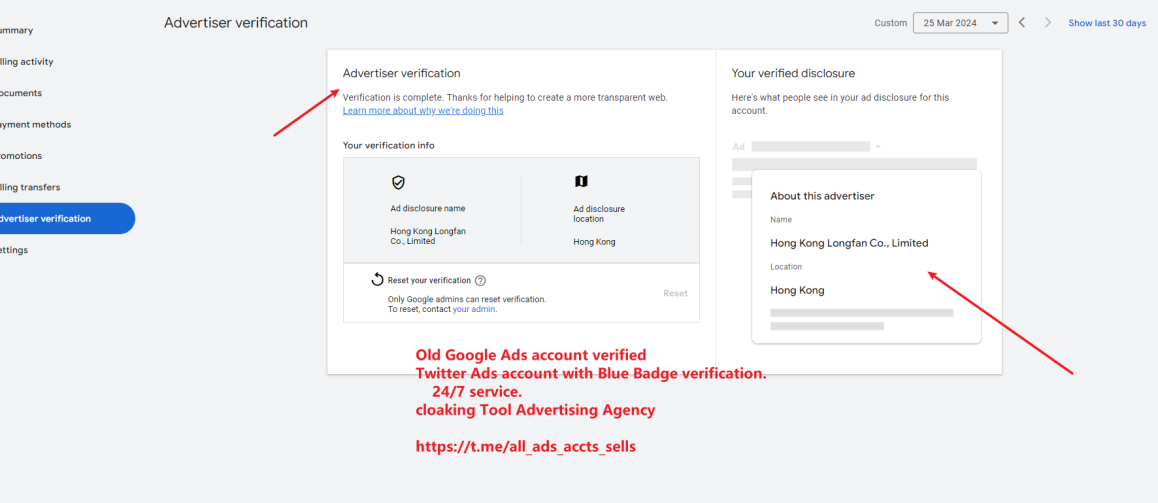
Task: Click Hong Kong Longfan Co., Limited under Ad disclosure name
Action: pos(428,236)
